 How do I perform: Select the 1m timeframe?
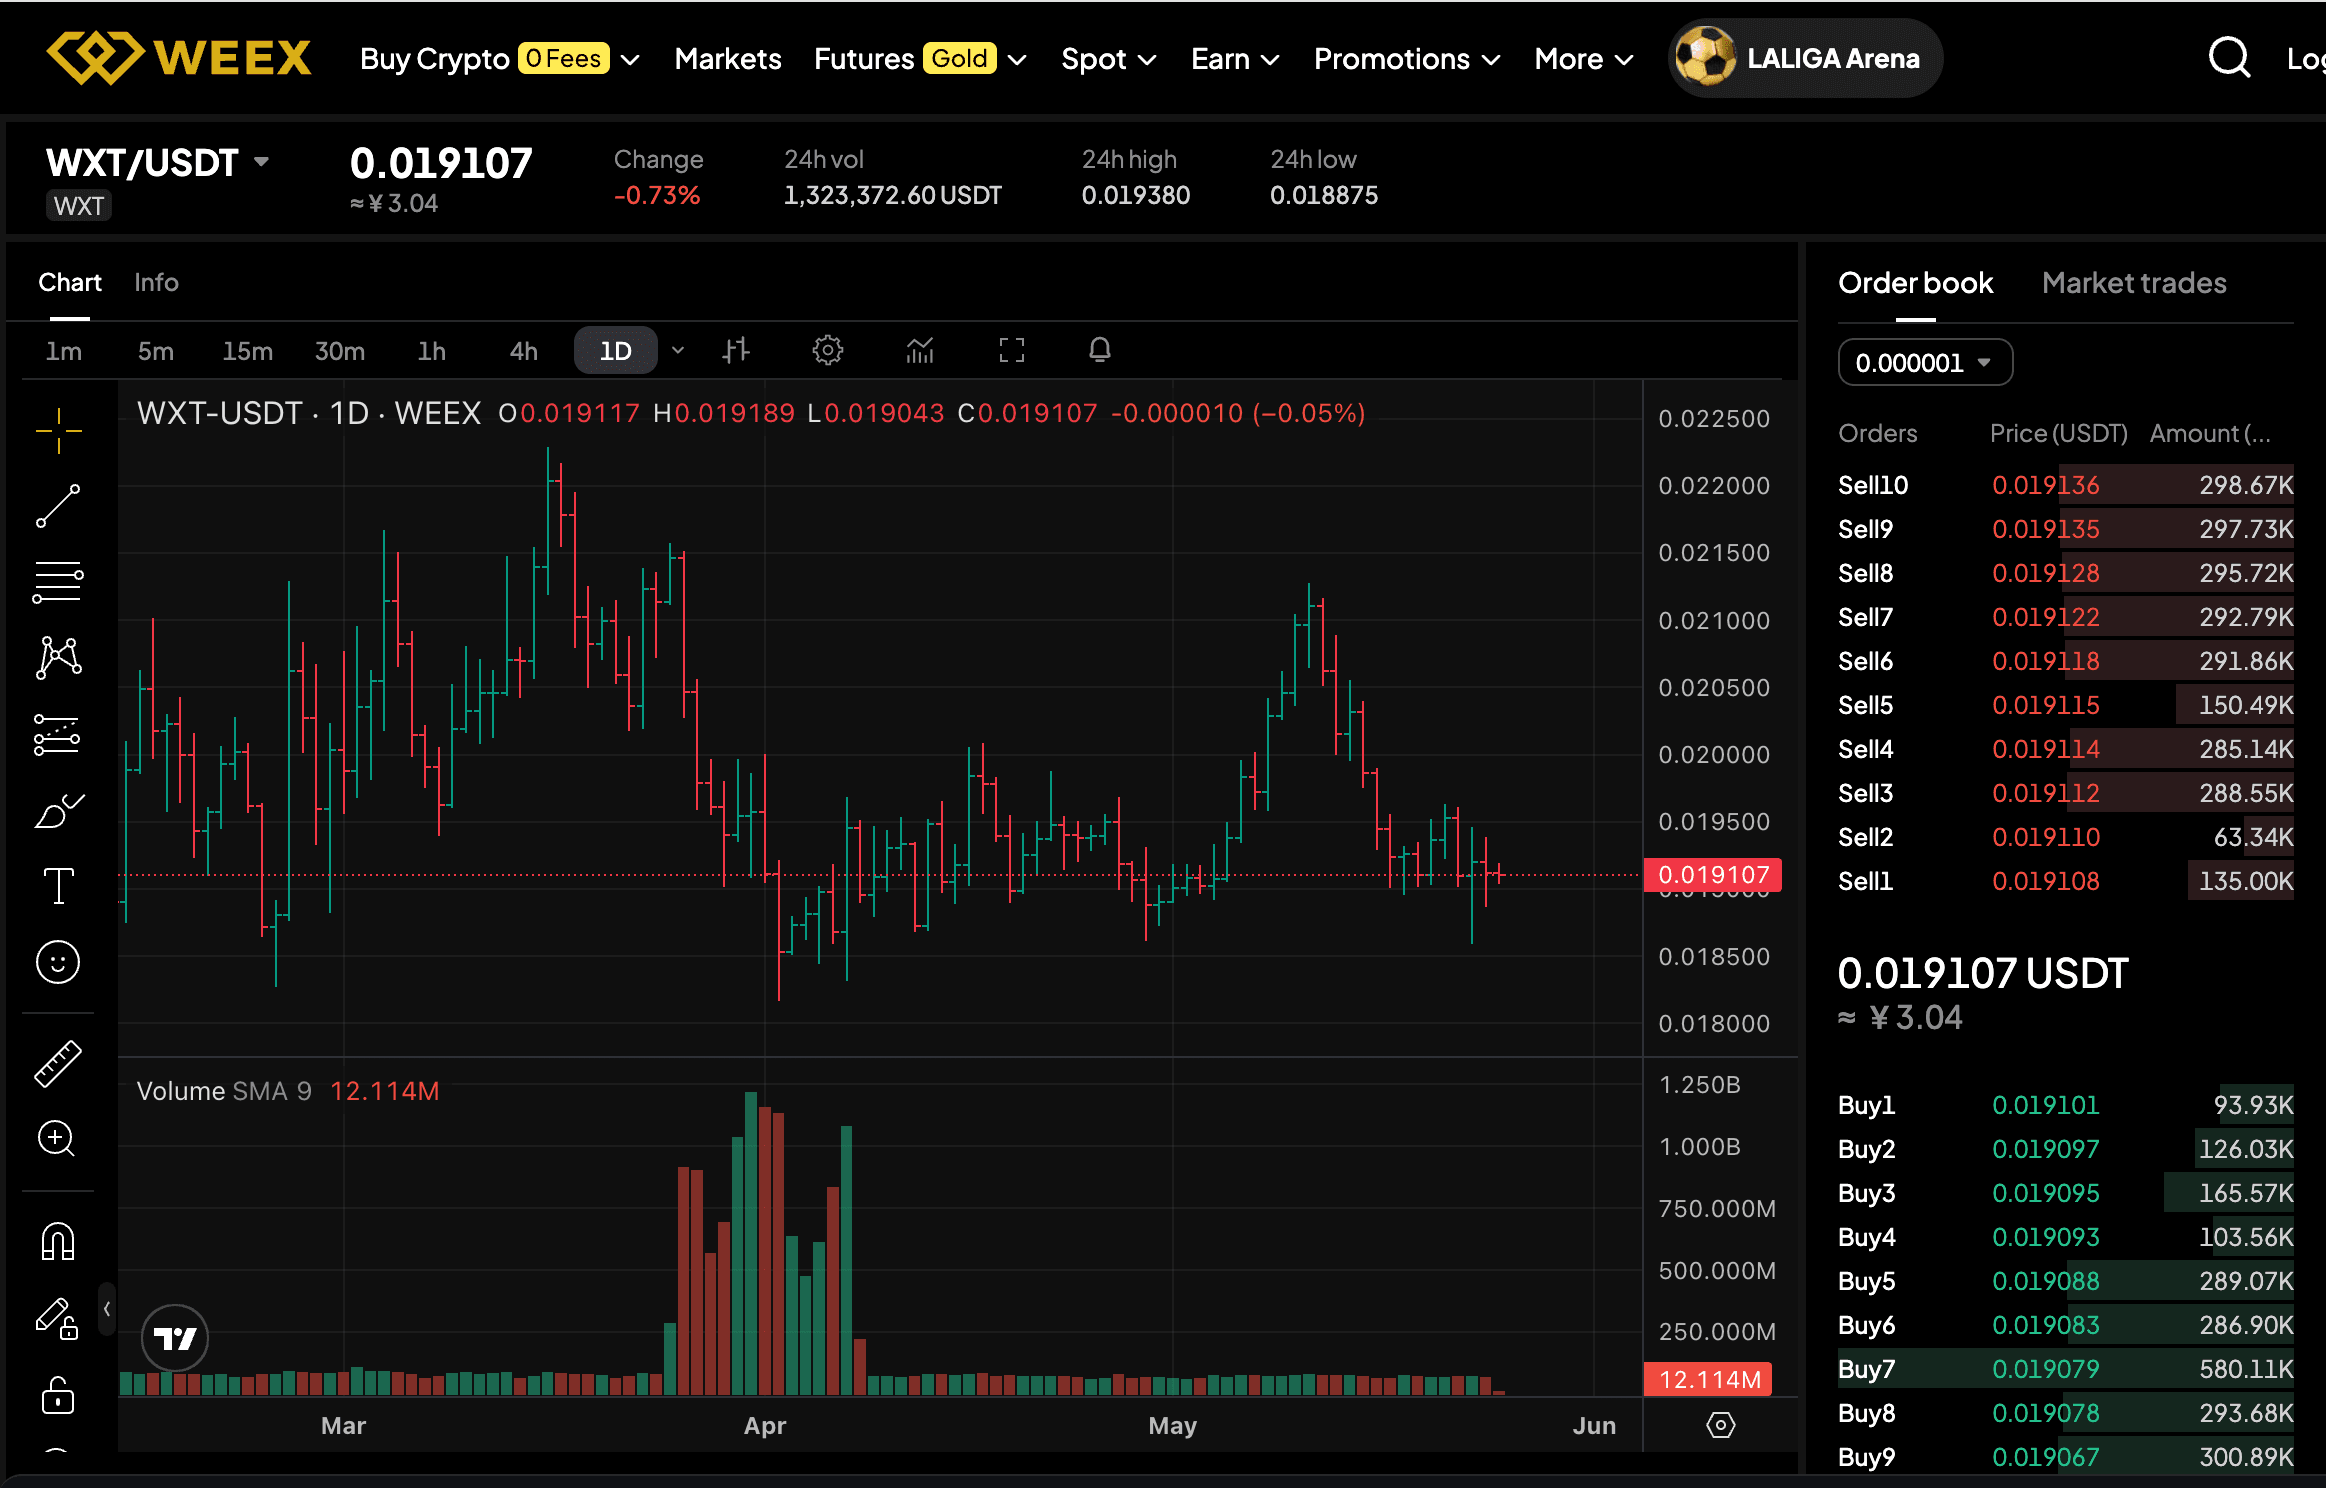pos(64,351)
